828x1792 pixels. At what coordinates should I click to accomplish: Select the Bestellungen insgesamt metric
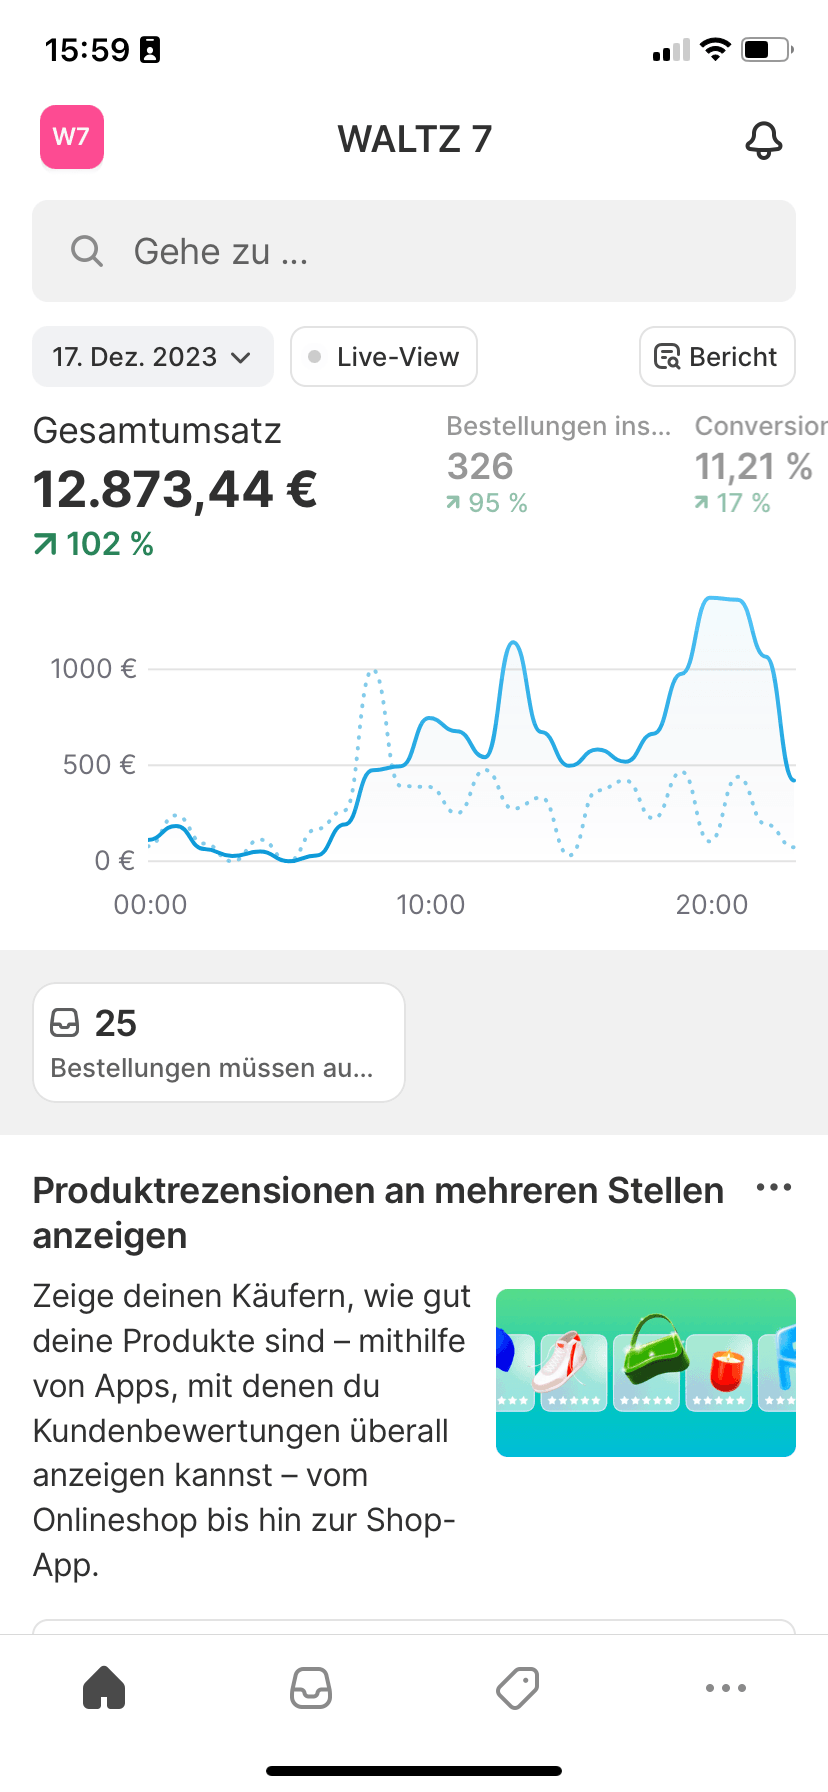coord(558,465)
